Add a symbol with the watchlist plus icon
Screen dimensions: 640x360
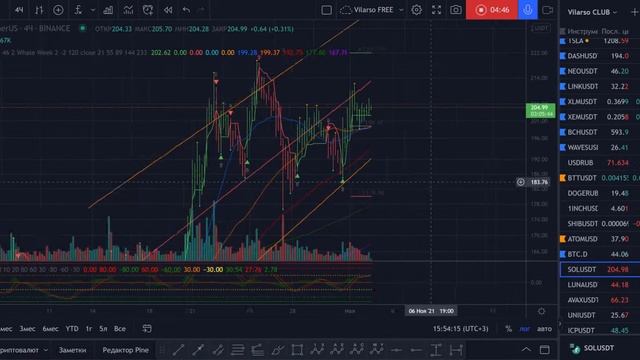[x=635, y=12]
